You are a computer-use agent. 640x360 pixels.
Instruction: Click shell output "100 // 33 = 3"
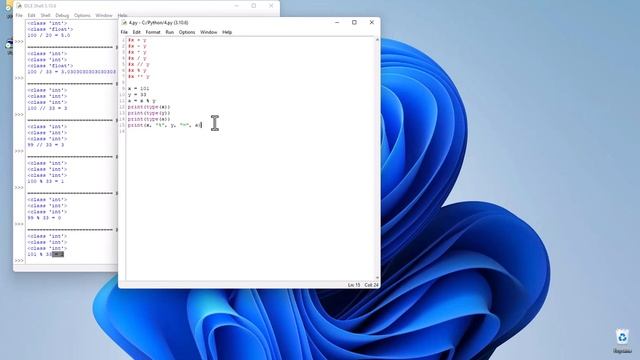(47, 109)
